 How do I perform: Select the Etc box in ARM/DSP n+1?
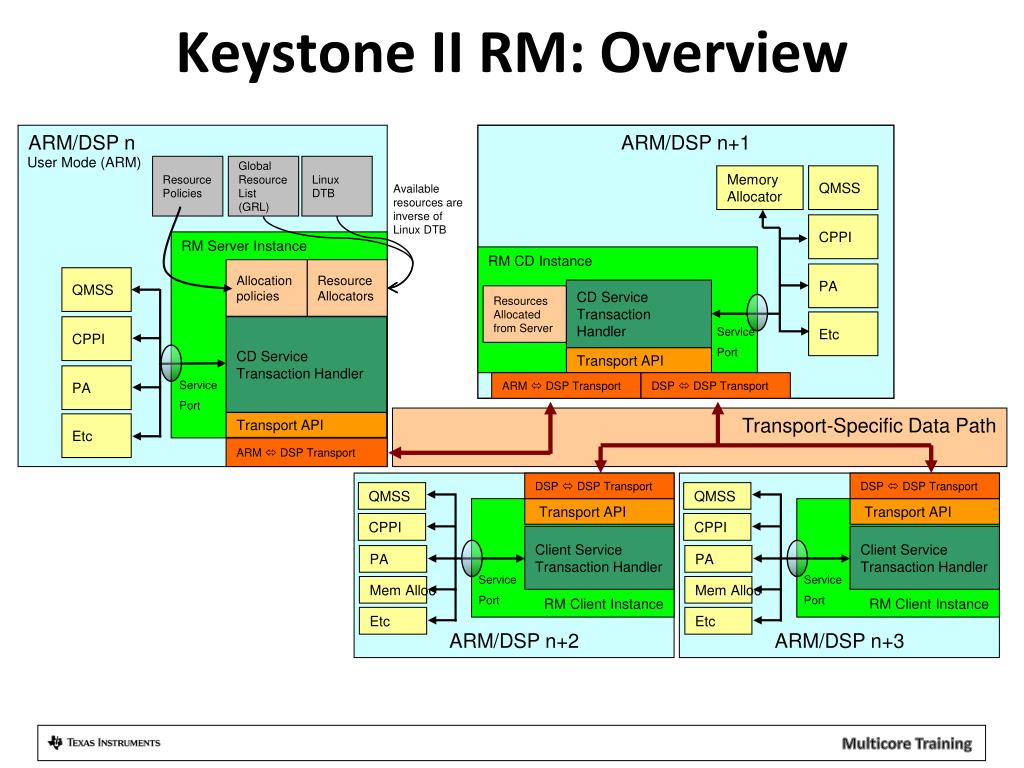click(x=843, y=334)
